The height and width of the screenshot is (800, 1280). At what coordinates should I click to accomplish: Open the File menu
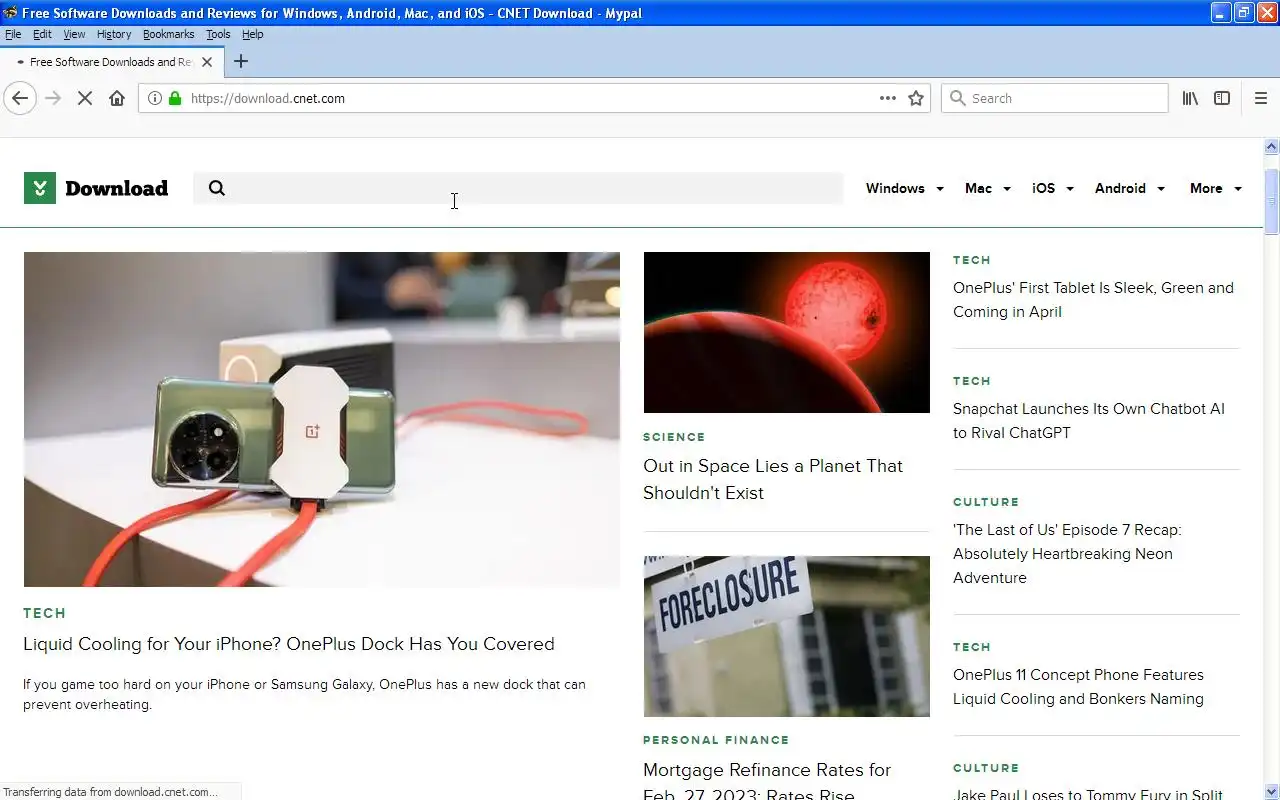point(13,34)
